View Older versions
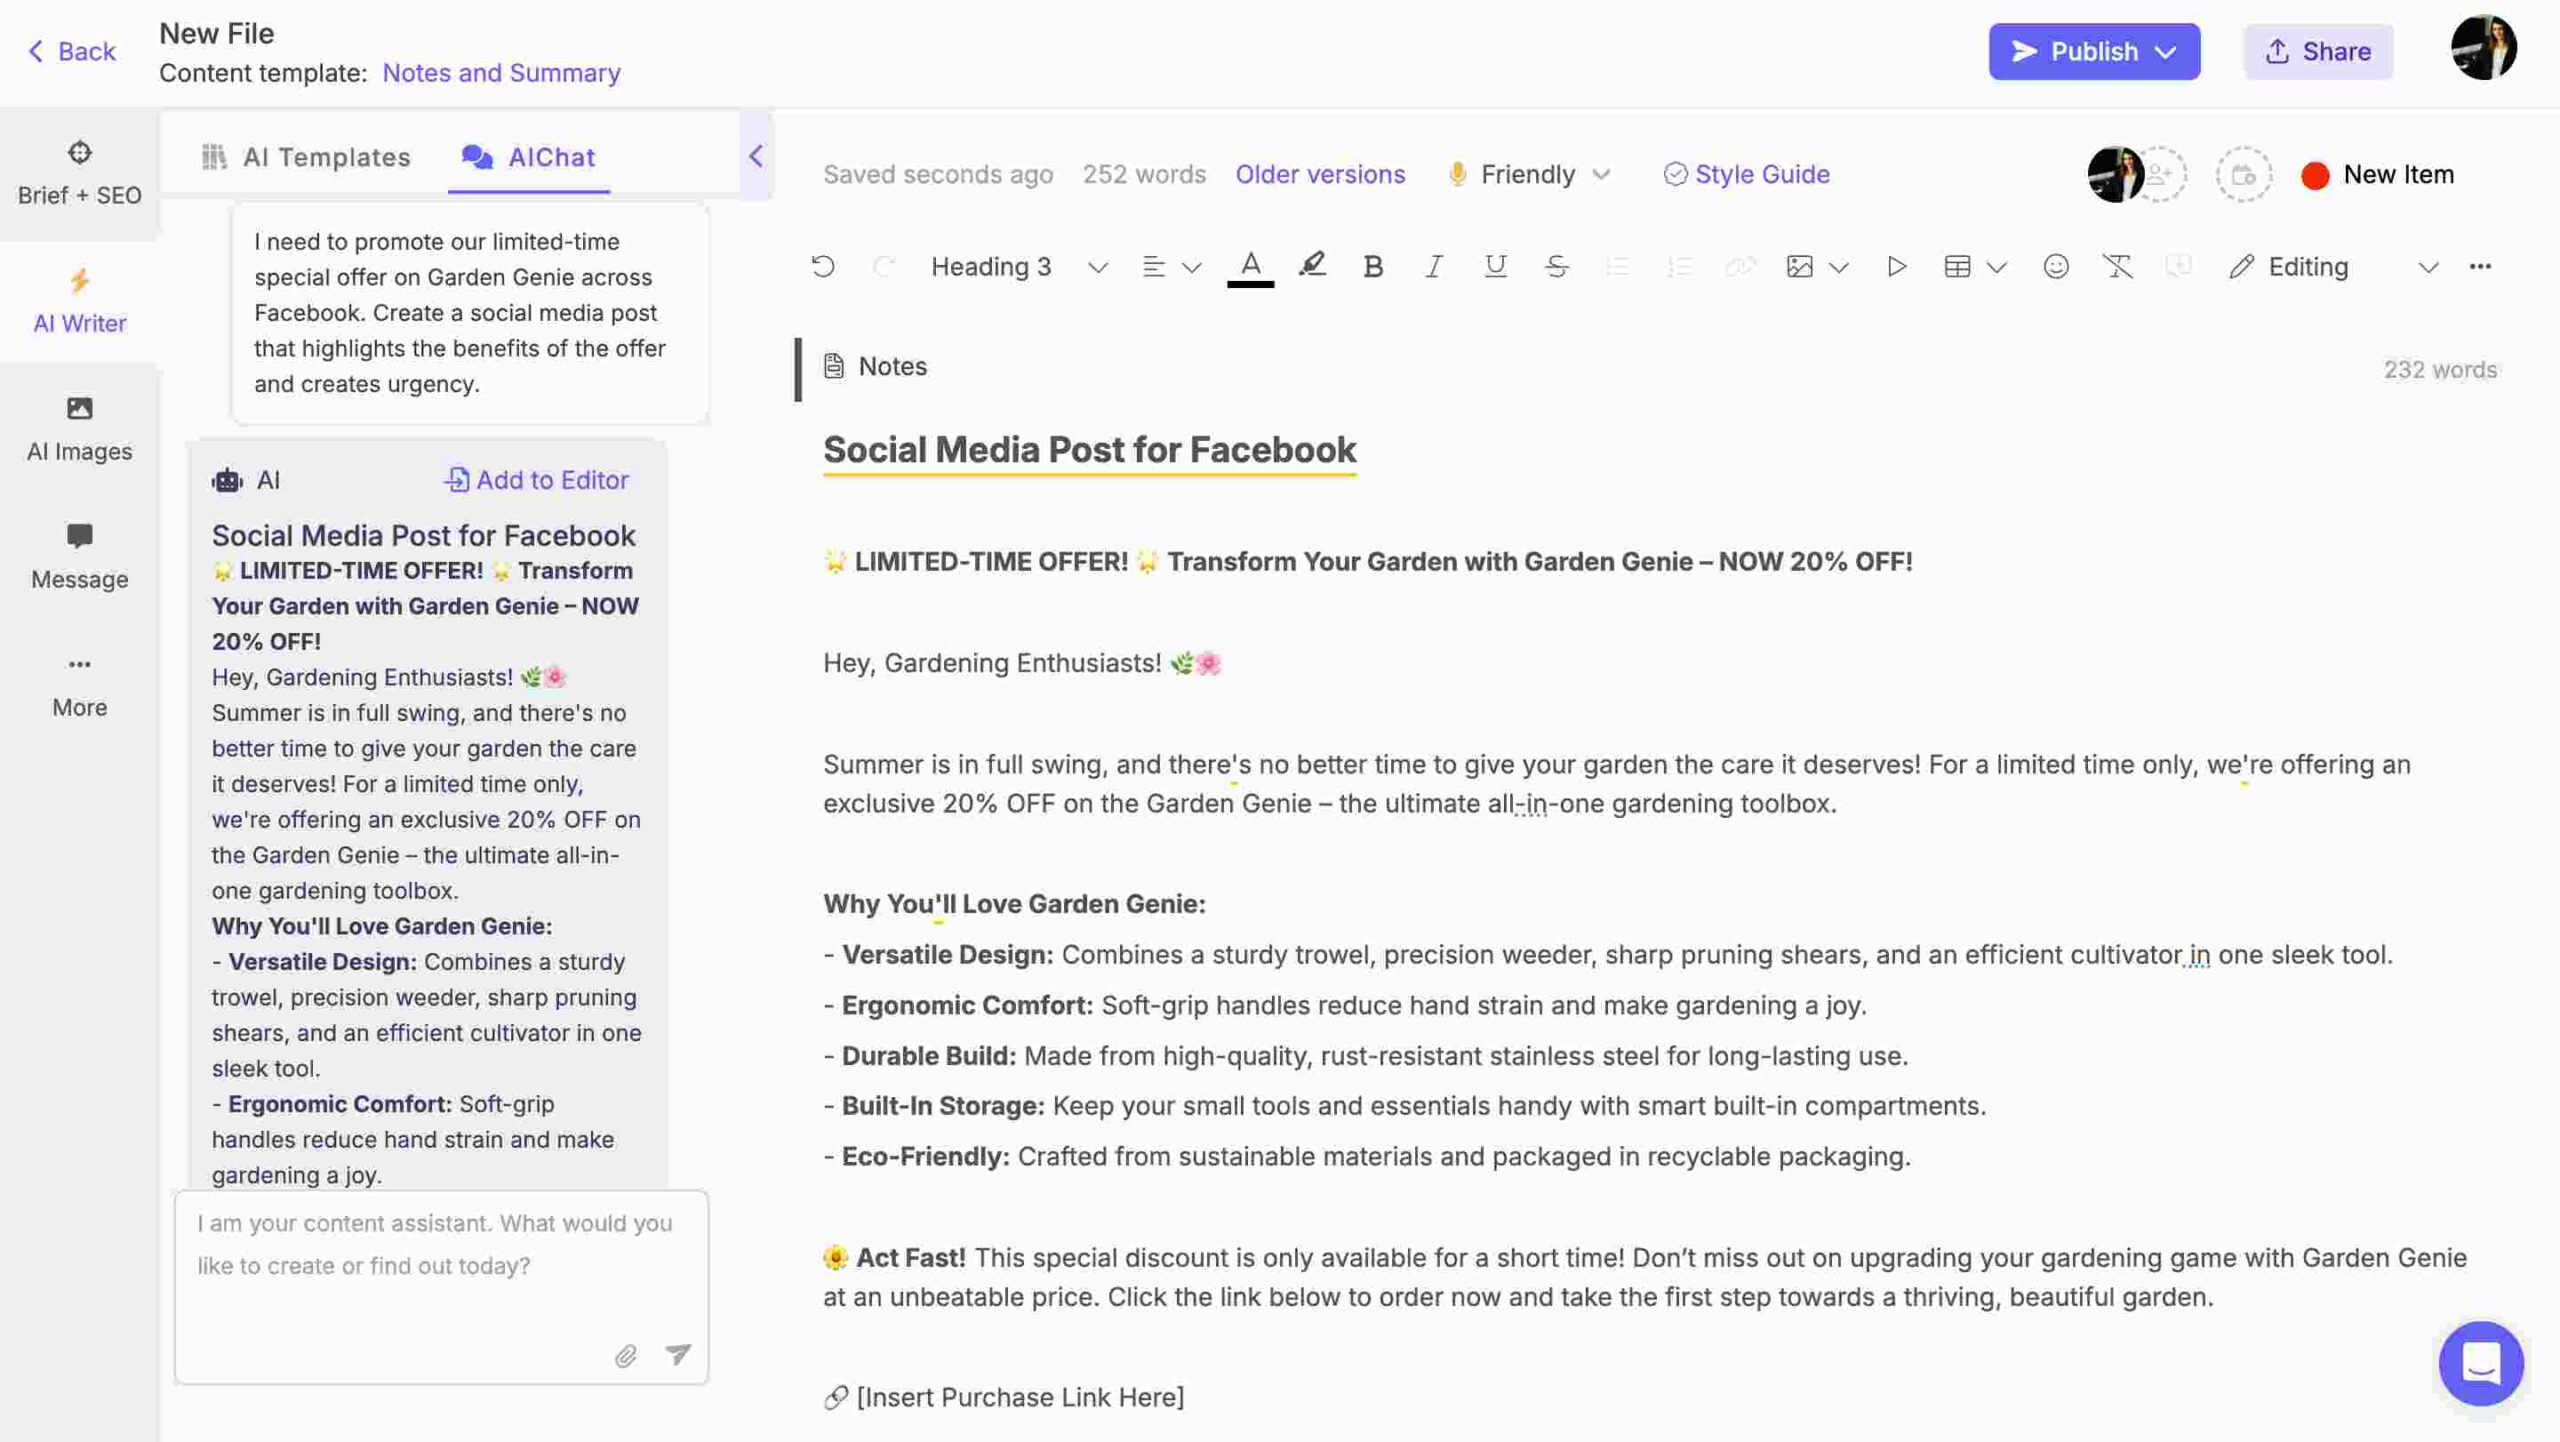This screenshot has height=1442, width=2560. (1320, 174)
